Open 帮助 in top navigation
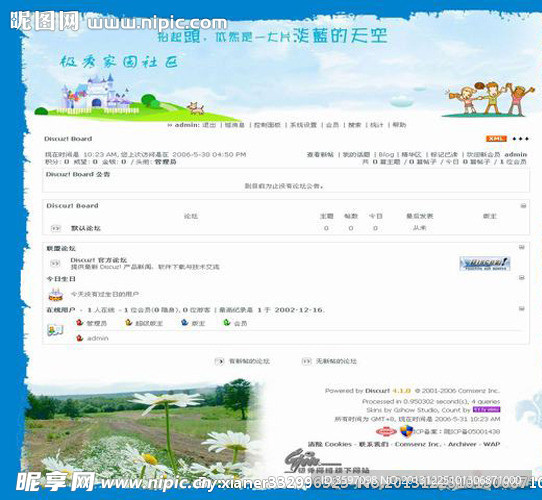Viewport: 542px width, 500px height. pyautogui.click(x=399, y=125)
